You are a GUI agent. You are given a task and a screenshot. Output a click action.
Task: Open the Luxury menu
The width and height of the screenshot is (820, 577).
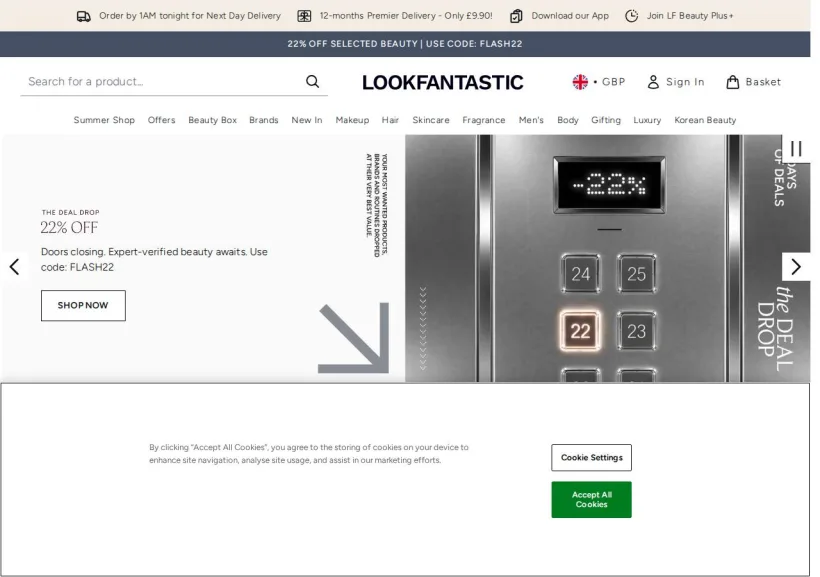click(647, 120)
